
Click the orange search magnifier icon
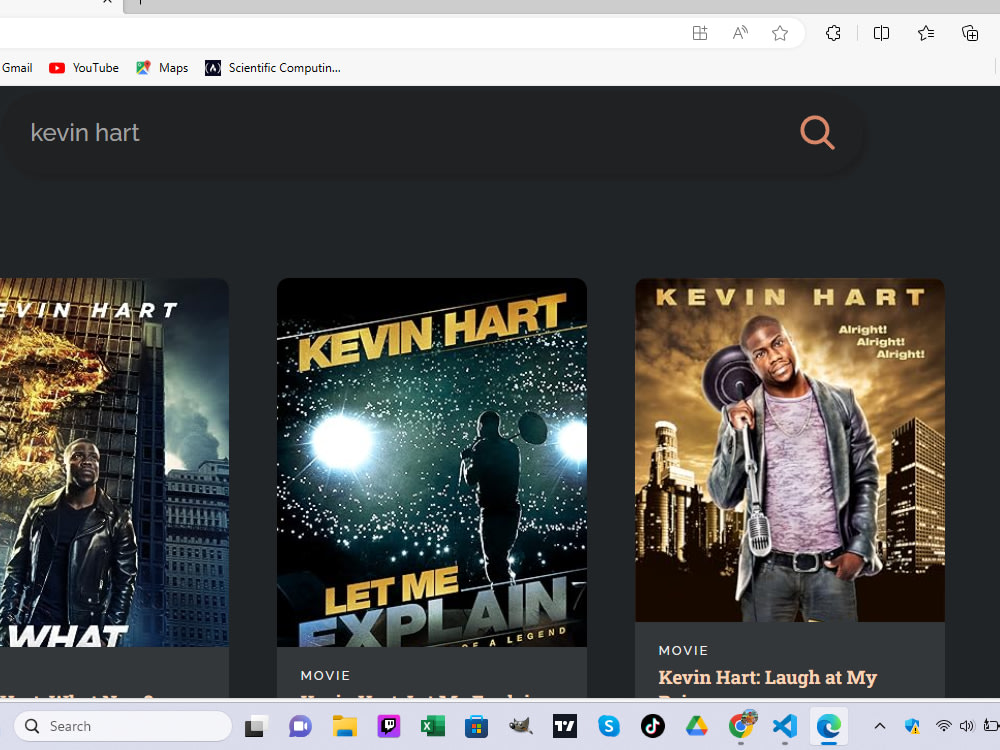(817, 132)
